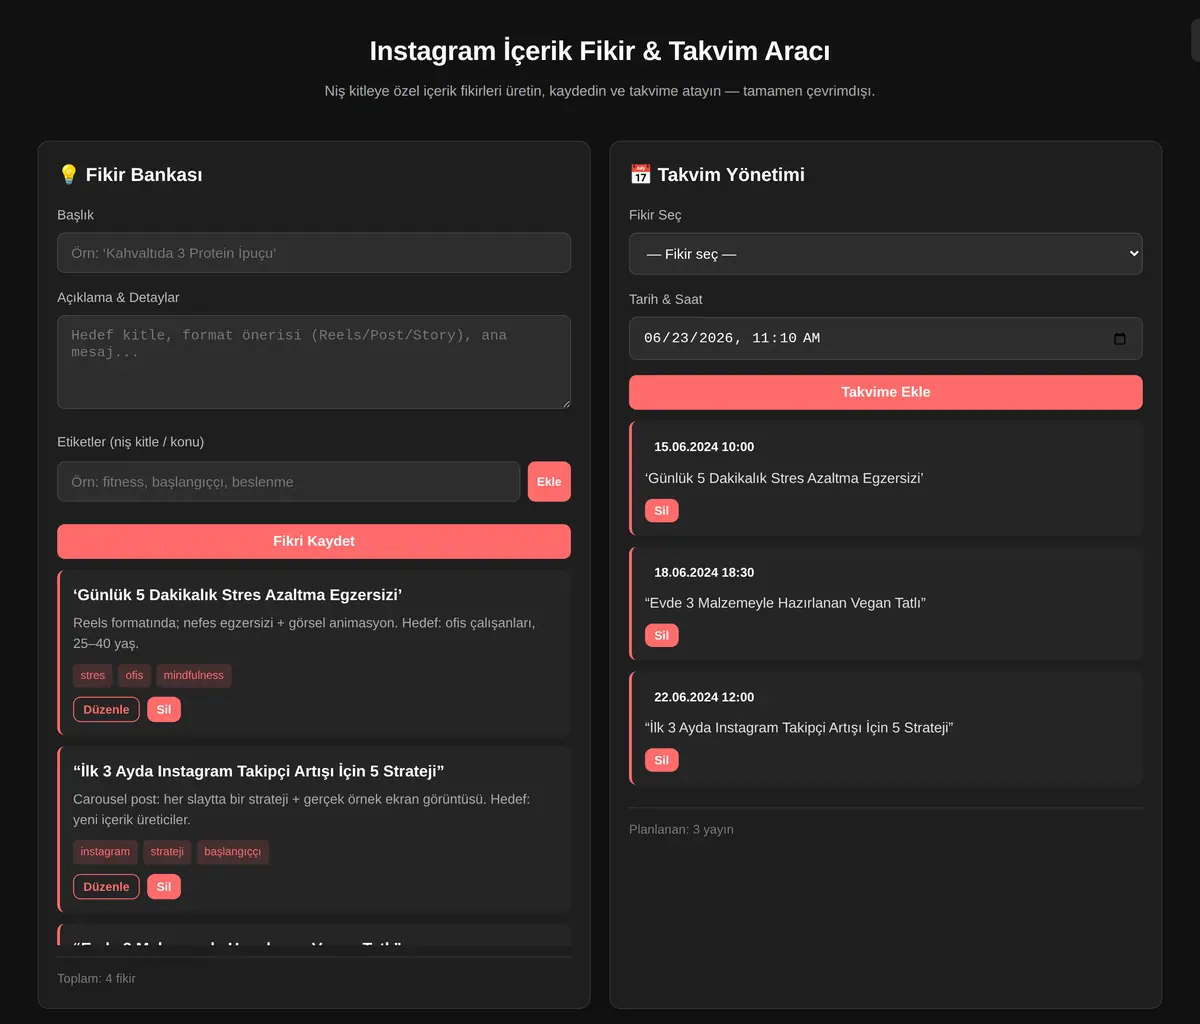Viewport: 1200px width, 1024px height.
Task: Add tag with the Ekle button
Action: [549, 481]
